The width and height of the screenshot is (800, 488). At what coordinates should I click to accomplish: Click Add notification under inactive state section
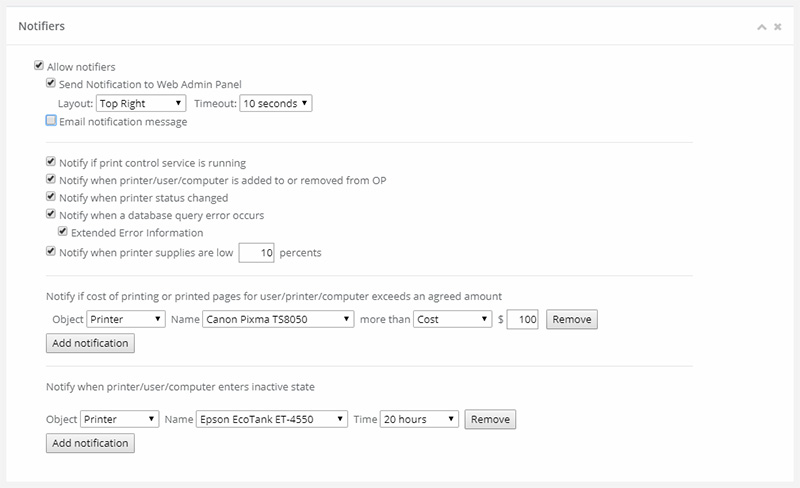pyautogui.click(x=90, y=443)
